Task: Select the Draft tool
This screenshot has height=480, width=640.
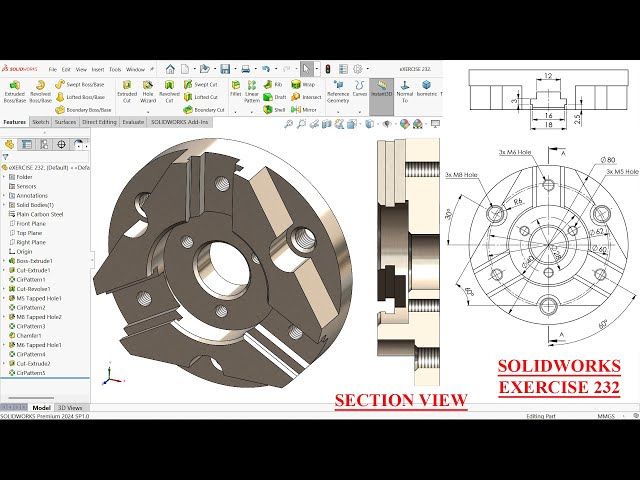Action: [x=275, y=97]
